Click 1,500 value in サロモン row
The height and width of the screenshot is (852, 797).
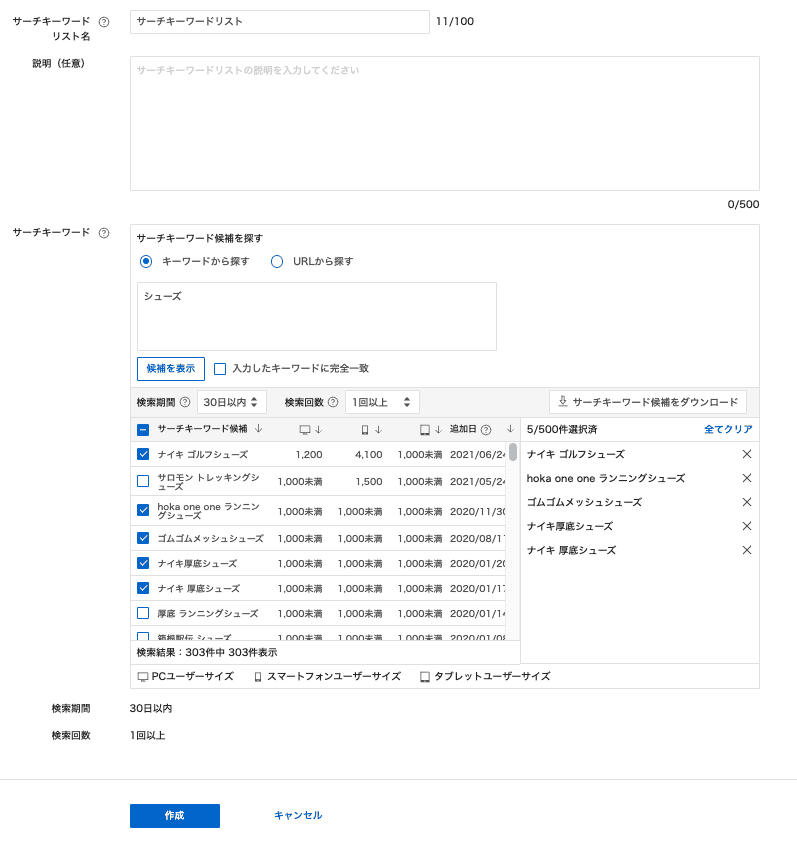pos(369,481)
